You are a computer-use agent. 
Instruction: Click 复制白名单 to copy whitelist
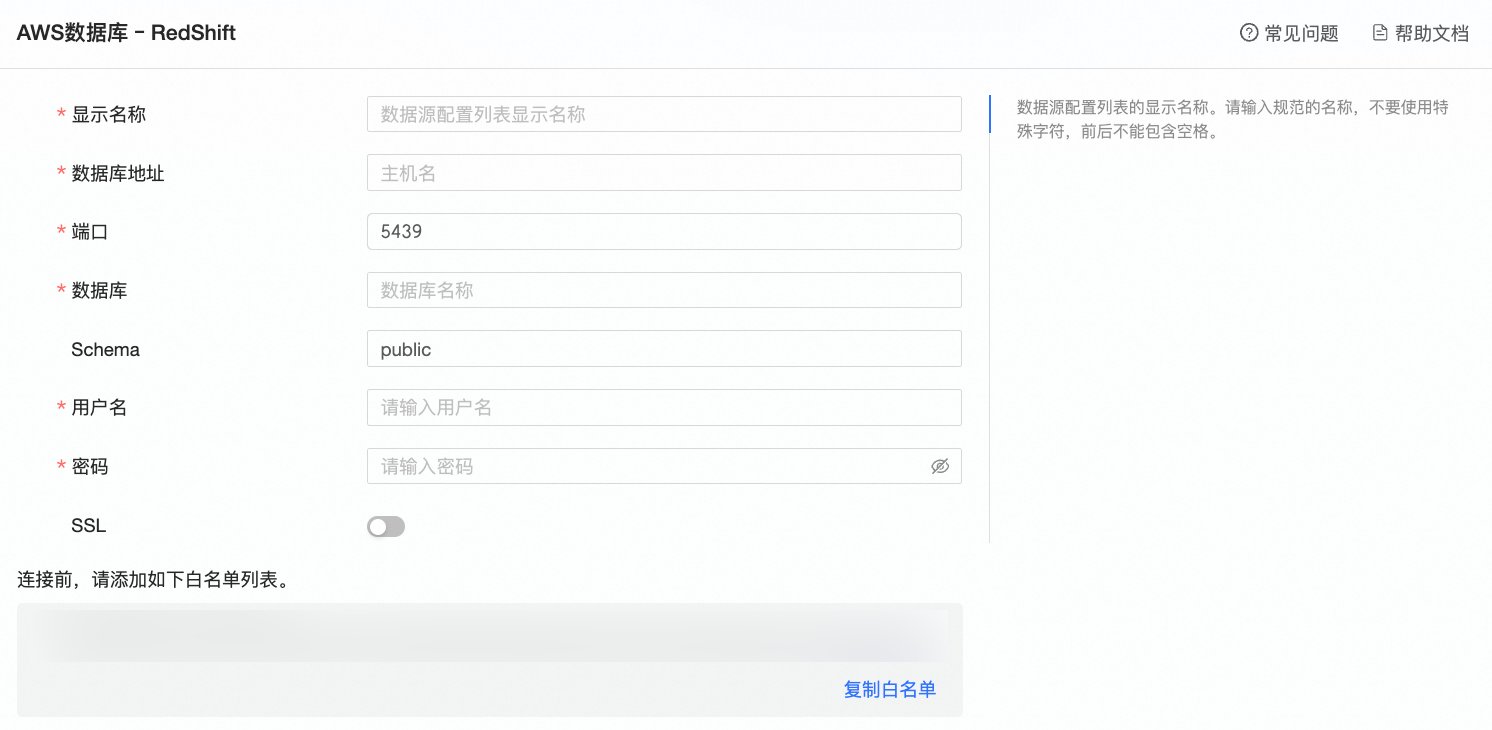coord(890,689)
